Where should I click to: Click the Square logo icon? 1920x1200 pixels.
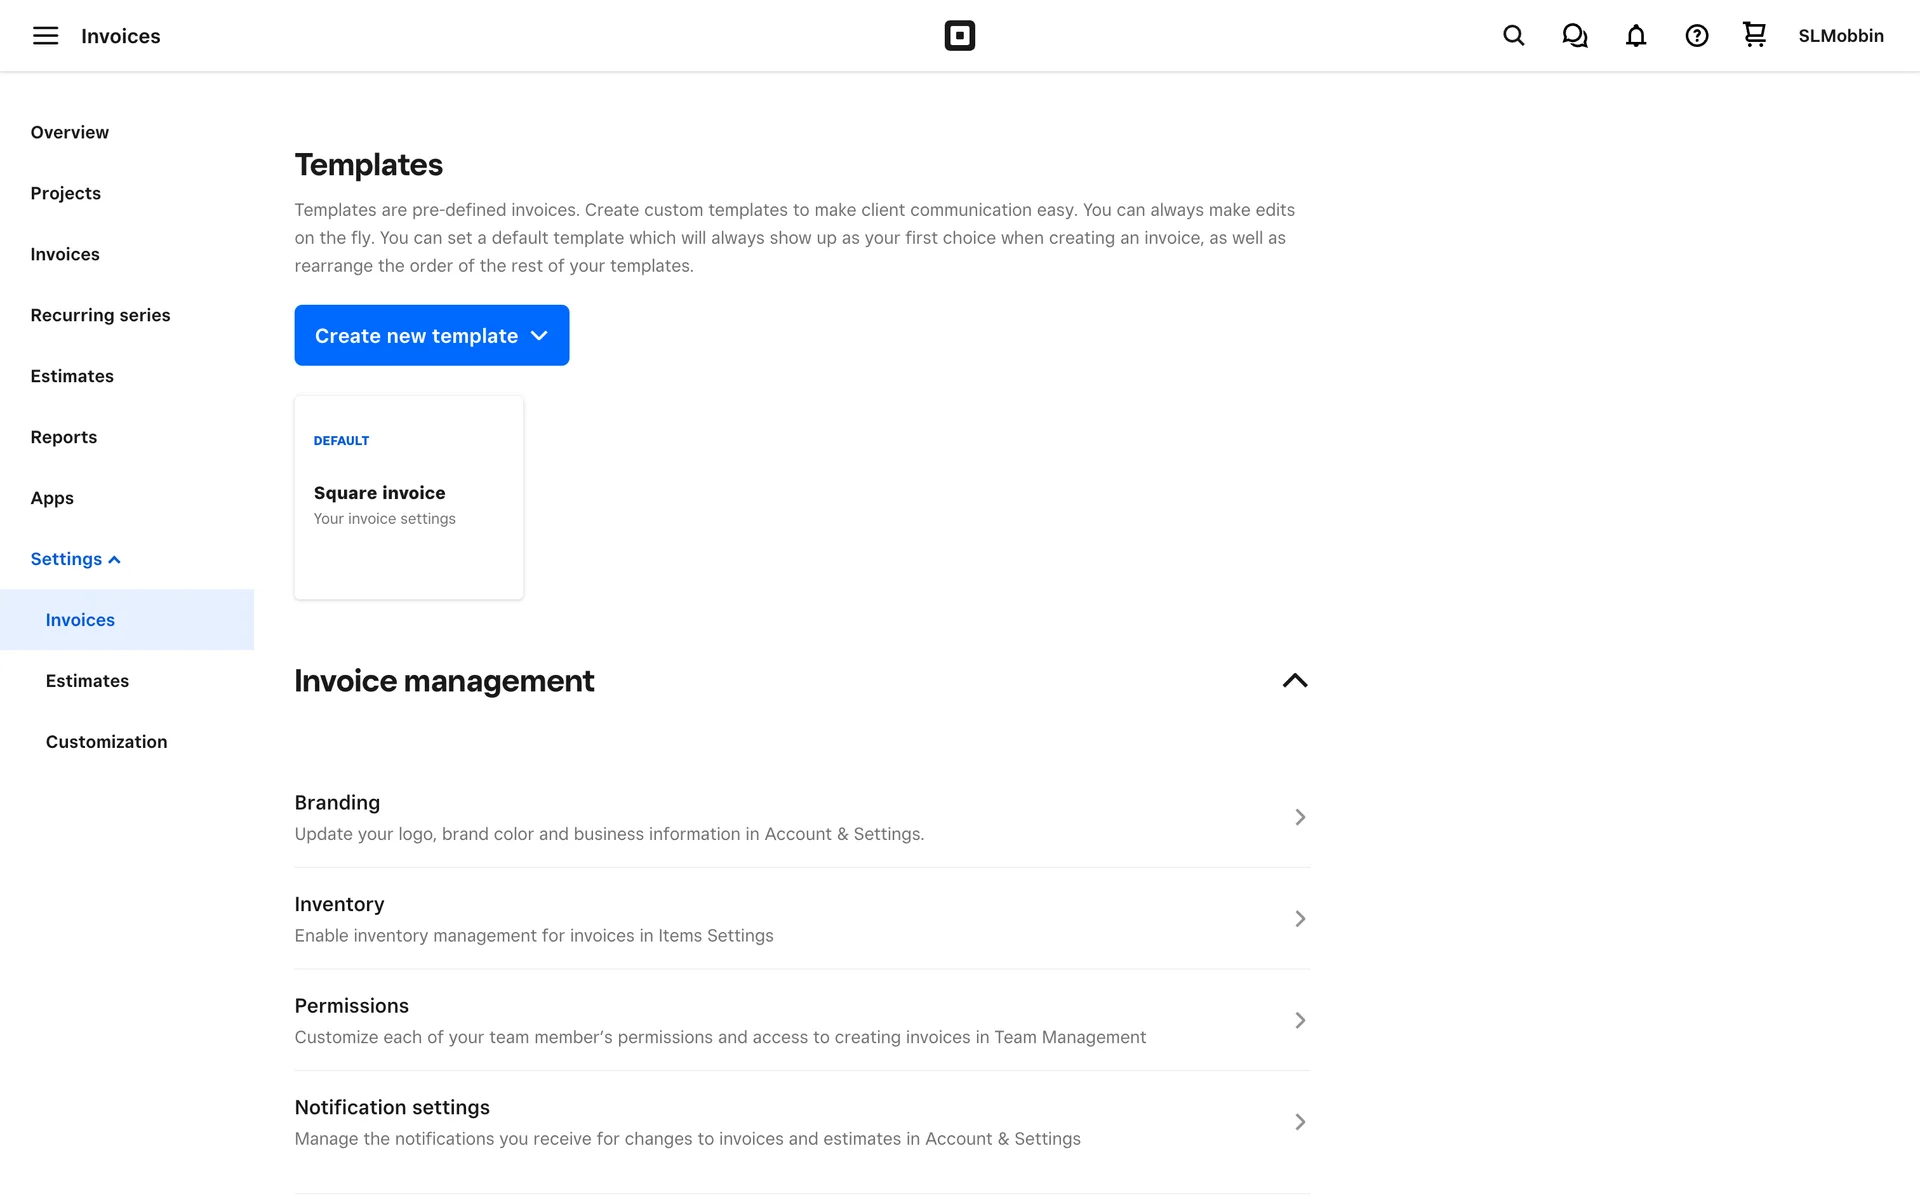pyautogui.click(x=959, y=36)
